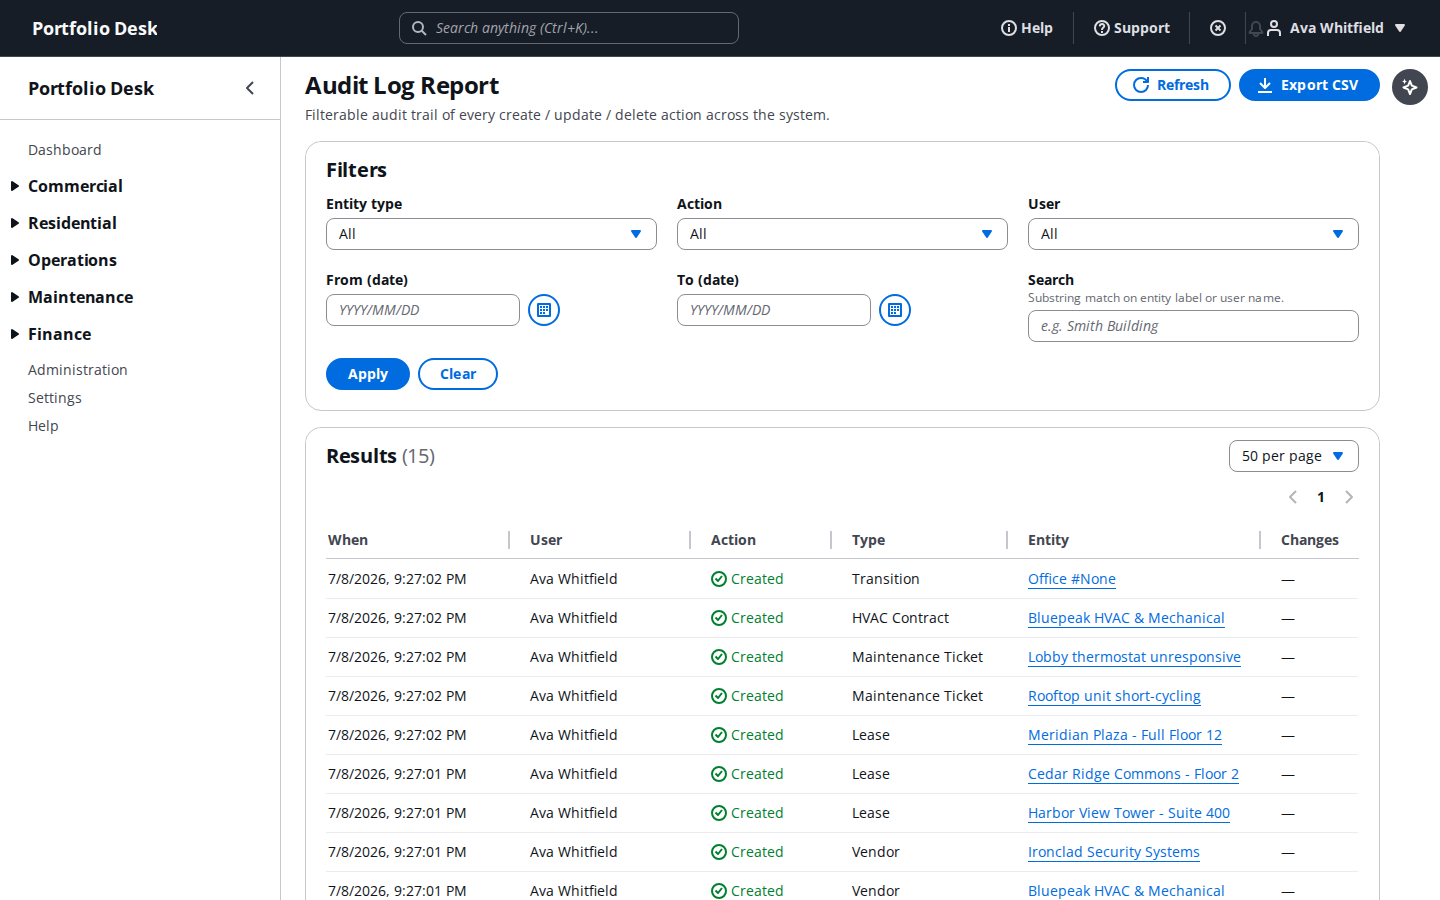Viewport: 1440px width, 900px height.
Task: Open Rooftop unit short-cycling link
Action: pos(1114,696)
